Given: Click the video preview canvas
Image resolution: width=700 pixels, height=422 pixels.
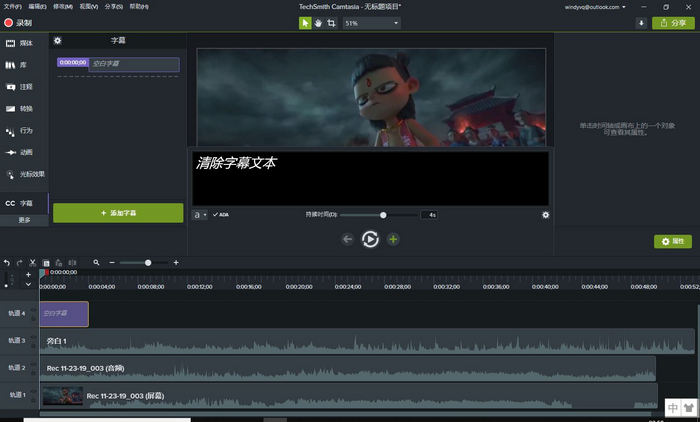Looking at the screenshot, I should (x=371, y=97).
